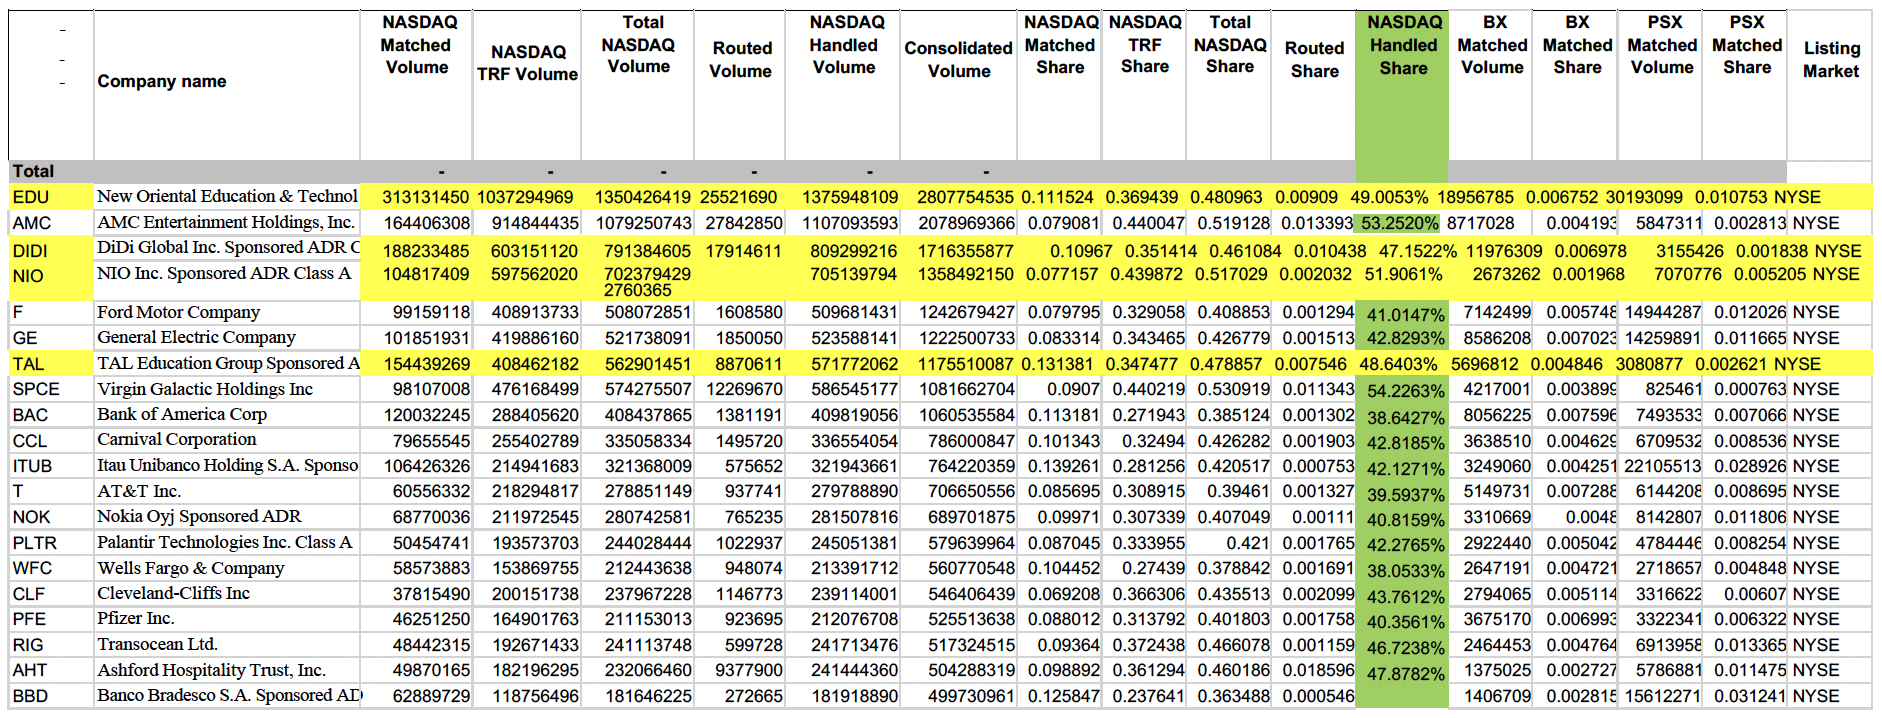Click Carnival Corporation name cell

[x=177, y=439]
